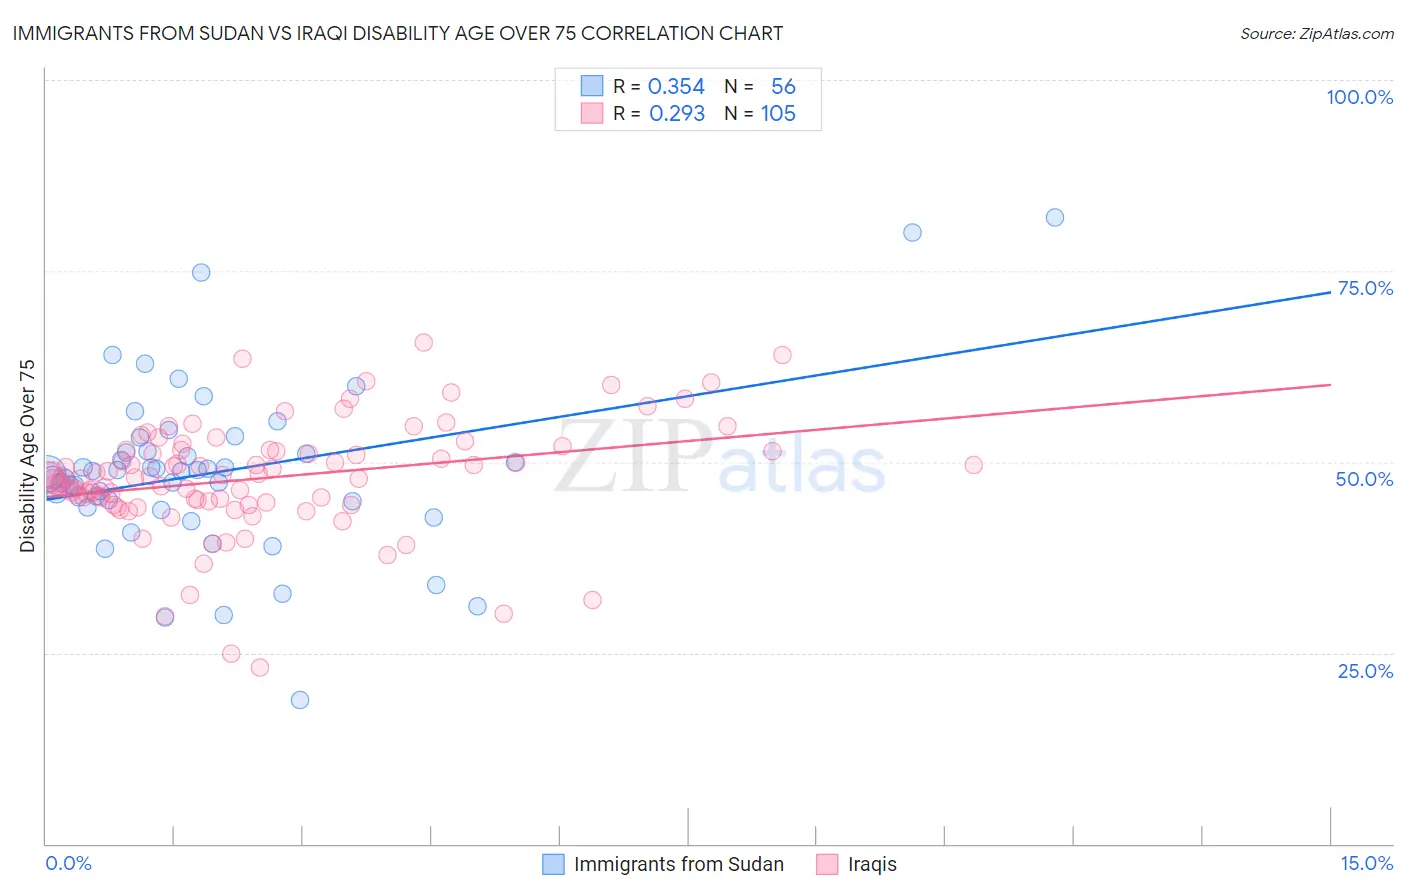Image resolution: width=1406 pixels, height=892 pixels.
Task: Click the blue Immigrants from Sudan legend swatch
Action: tap(554, 864)
